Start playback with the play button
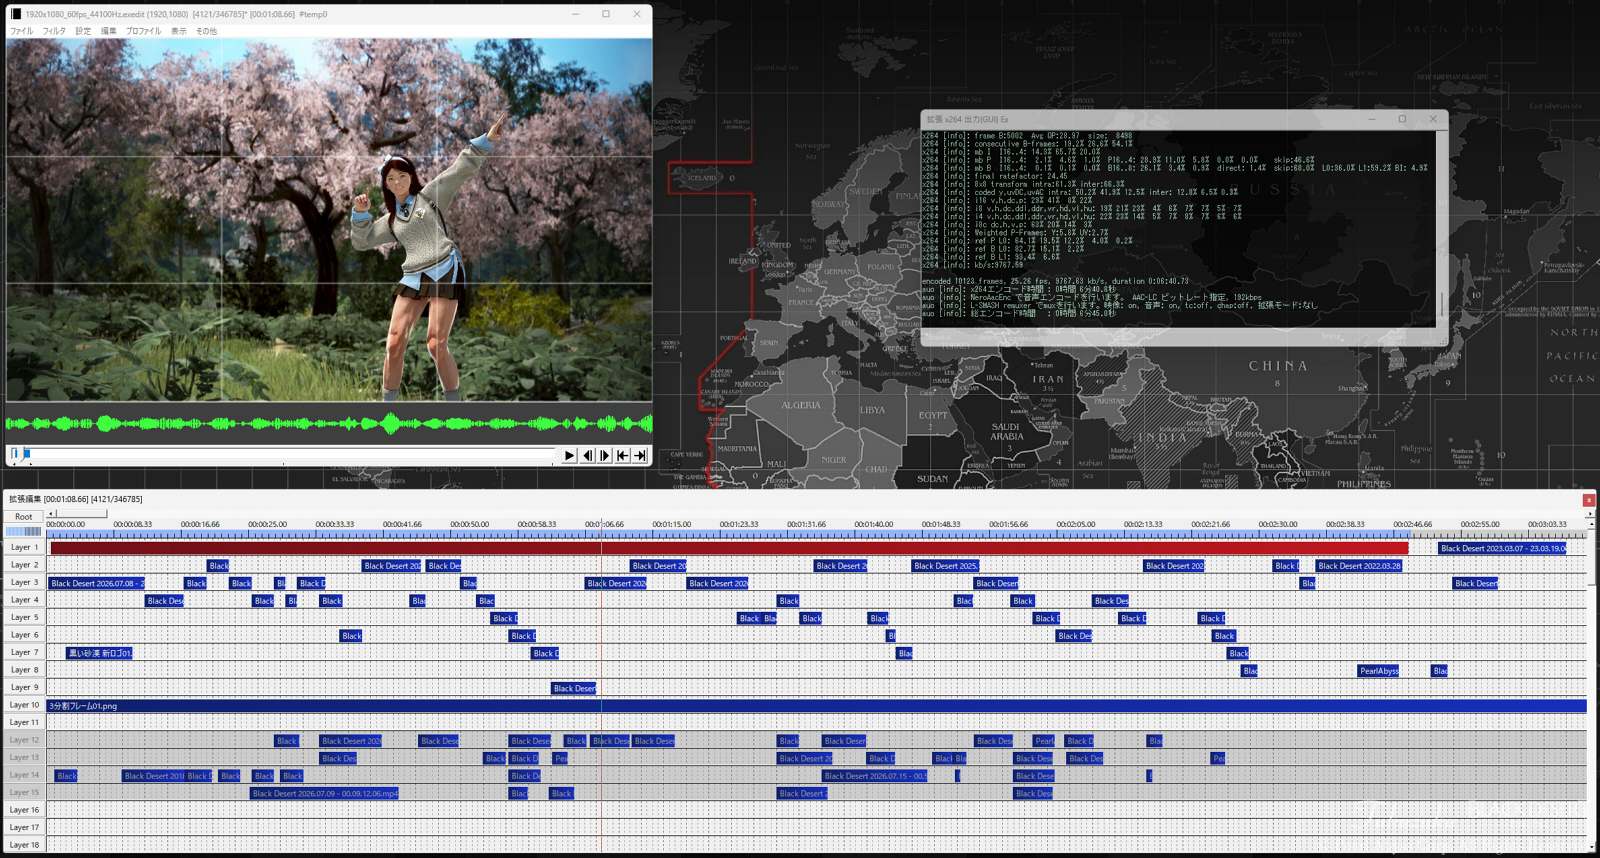 coord(569,455)
